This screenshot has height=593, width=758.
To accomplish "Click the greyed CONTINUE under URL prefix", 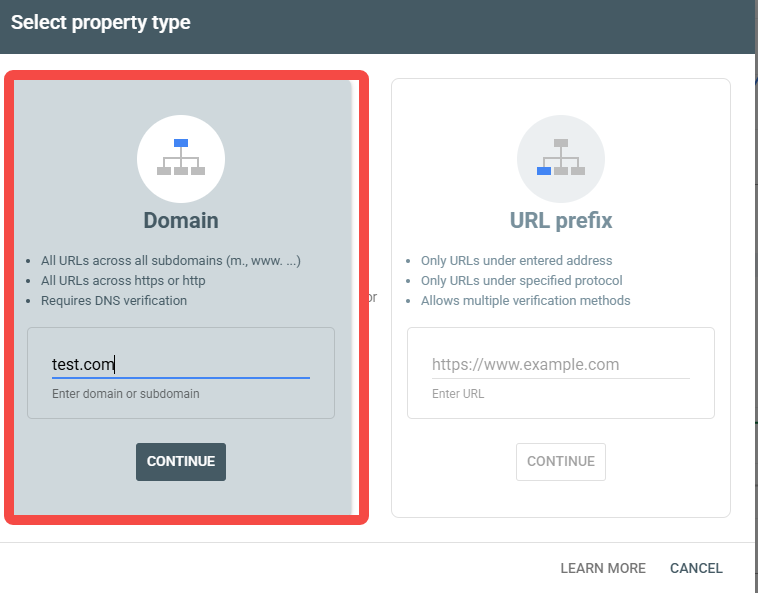I will point(561,462).
